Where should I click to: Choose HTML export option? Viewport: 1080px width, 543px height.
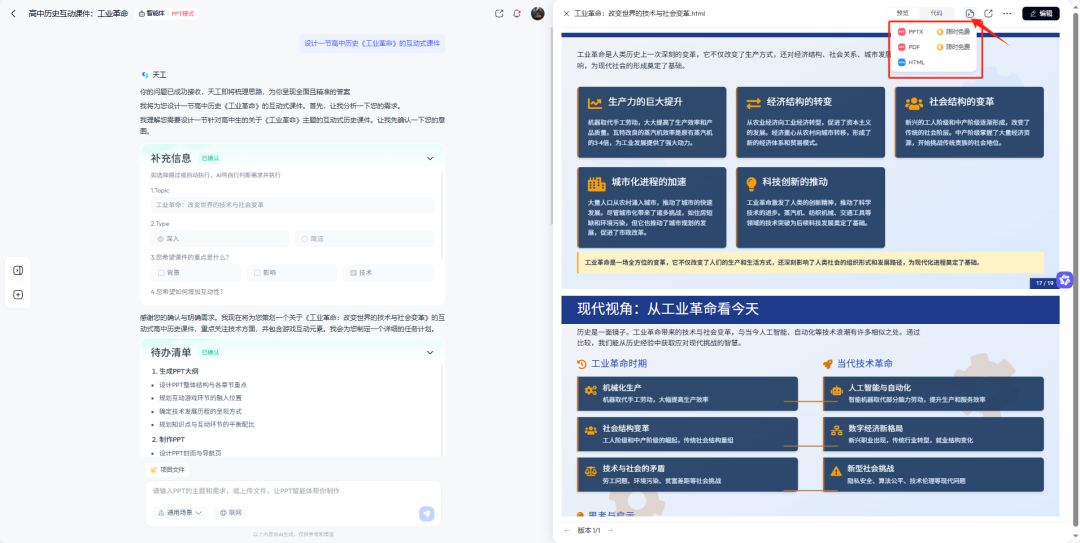[911, 62]
